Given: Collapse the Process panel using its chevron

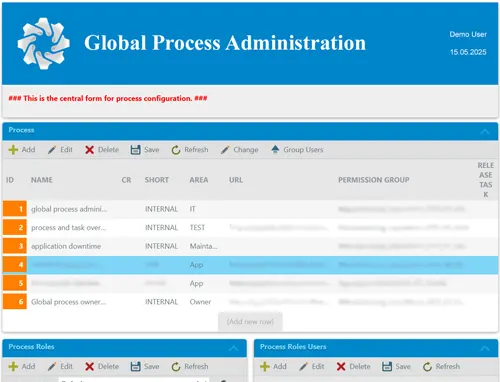Looking at the screenshot, I should point(485,131).
